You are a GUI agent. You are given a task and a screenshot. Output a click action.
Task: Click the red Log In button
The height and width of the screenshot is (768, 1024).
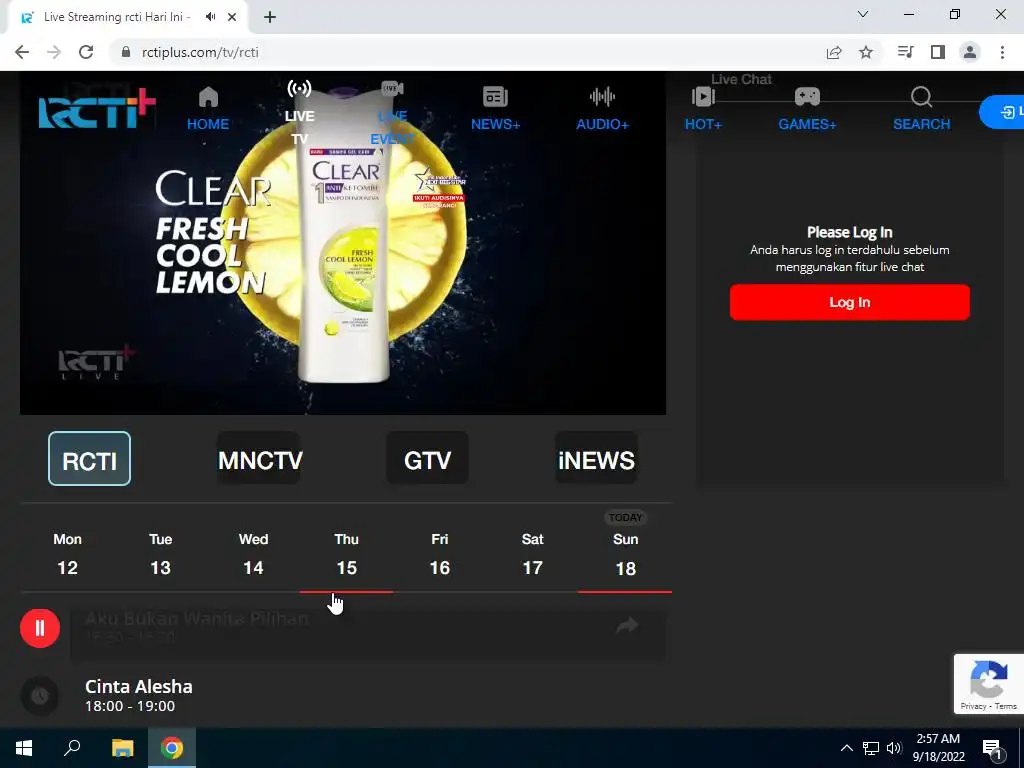click(849, 302)
